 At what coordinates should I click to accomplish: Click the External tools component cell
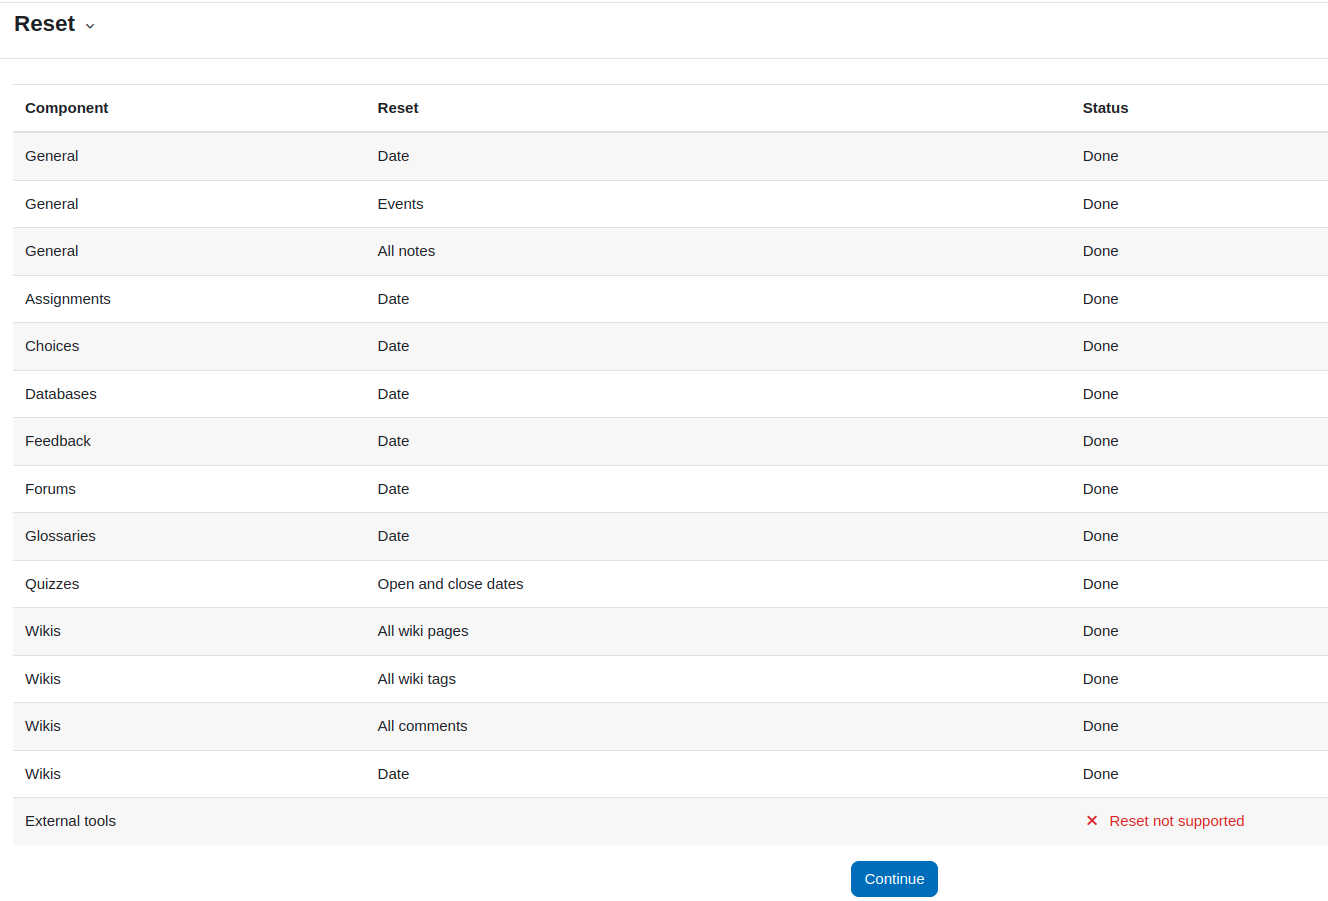tap(70, 821)
